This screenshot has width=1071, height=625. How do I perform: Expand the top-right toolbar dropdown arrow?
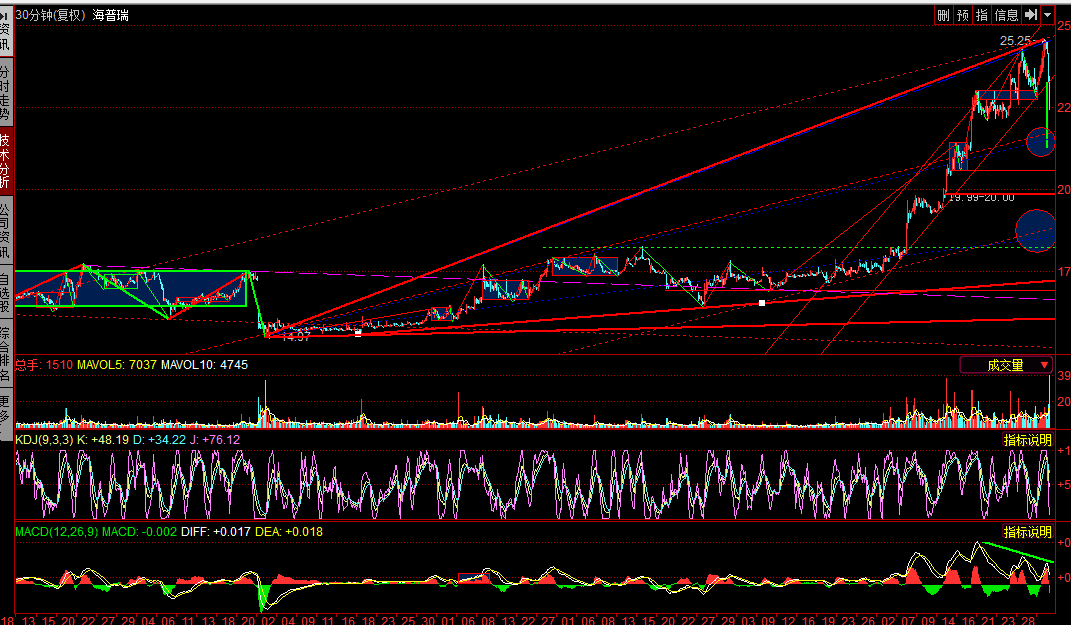[1047, 15]
